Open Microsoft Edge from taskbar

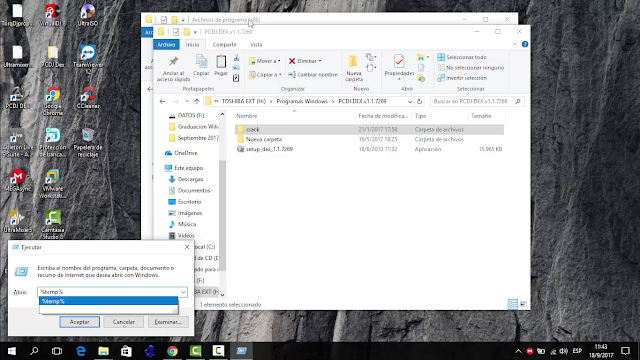point(81,351)
